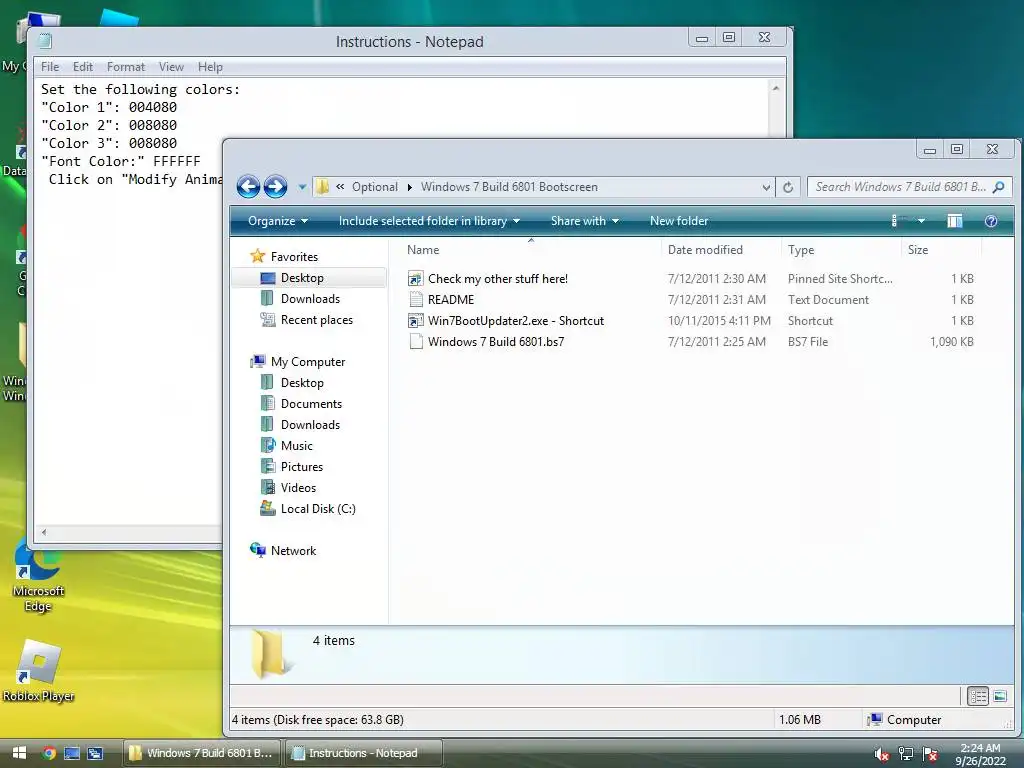
Task: Click the "Color 1": 004080 line in Notepad
Action: (109, 107)
